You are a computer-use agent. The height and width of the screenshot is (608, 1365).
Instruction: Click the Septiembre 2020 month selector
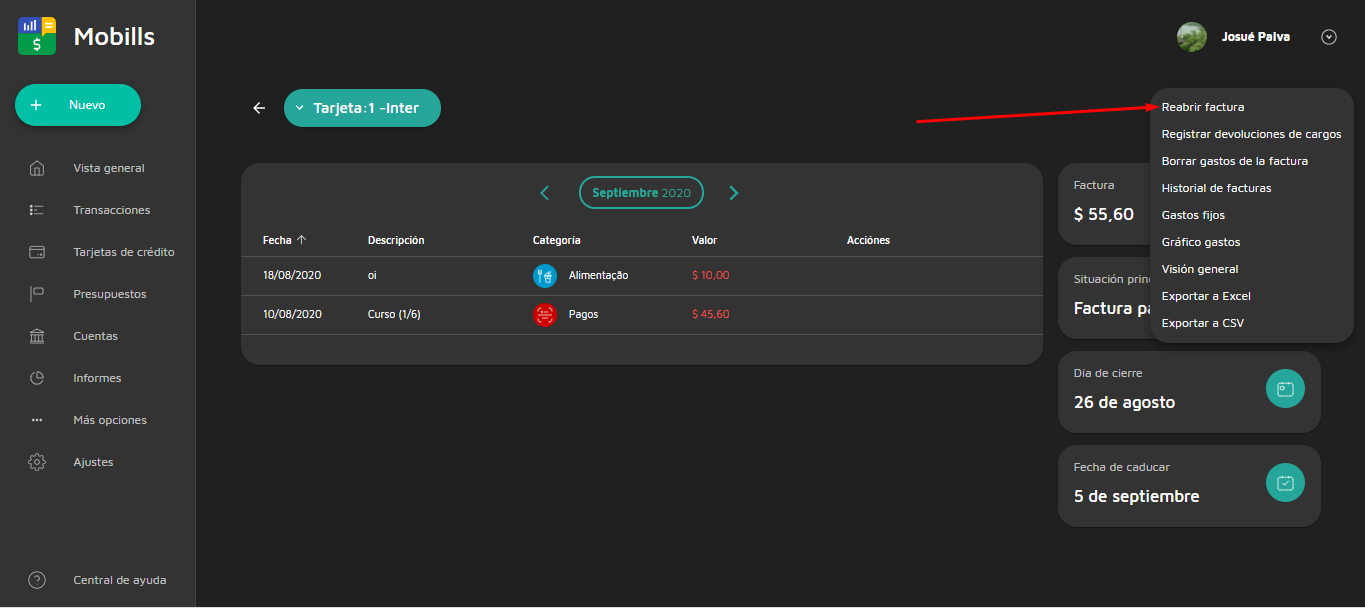[x=641, y=193]
